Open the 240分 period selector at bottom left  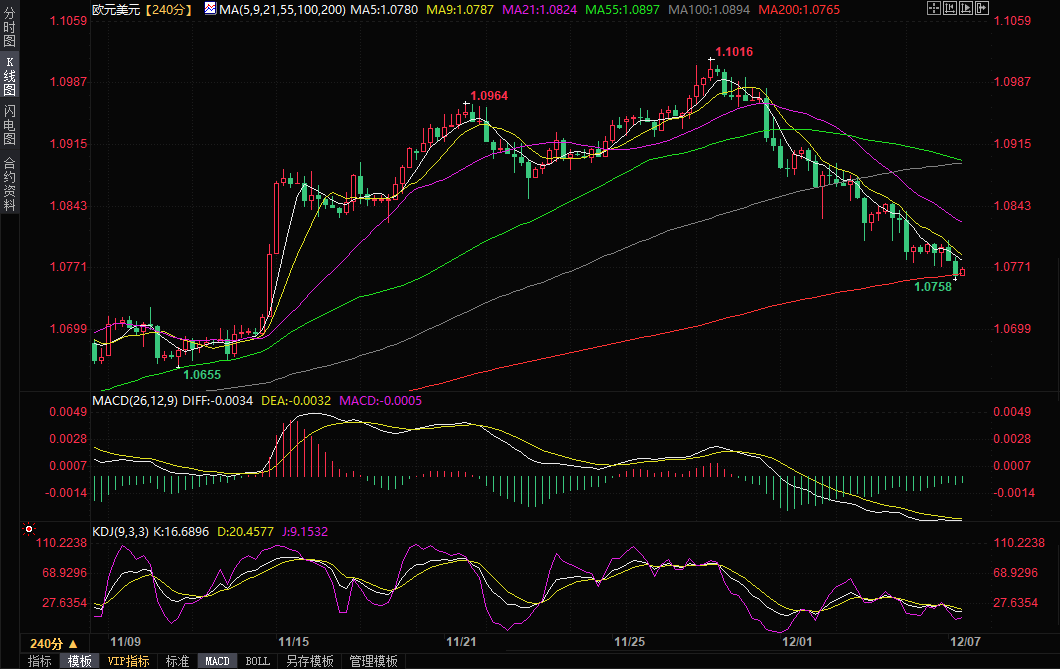(52, 643)
